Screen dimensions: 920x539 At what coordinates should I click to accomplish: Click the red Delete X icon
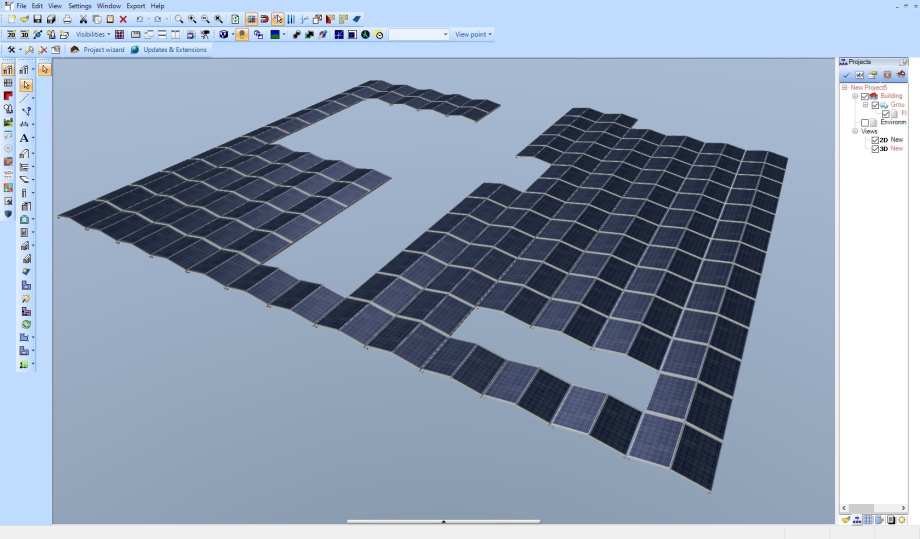click(123, 19)
